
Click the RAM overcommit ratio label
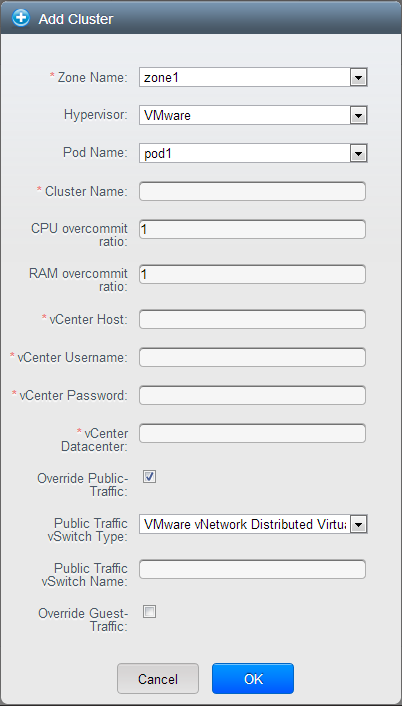(78, 280)
